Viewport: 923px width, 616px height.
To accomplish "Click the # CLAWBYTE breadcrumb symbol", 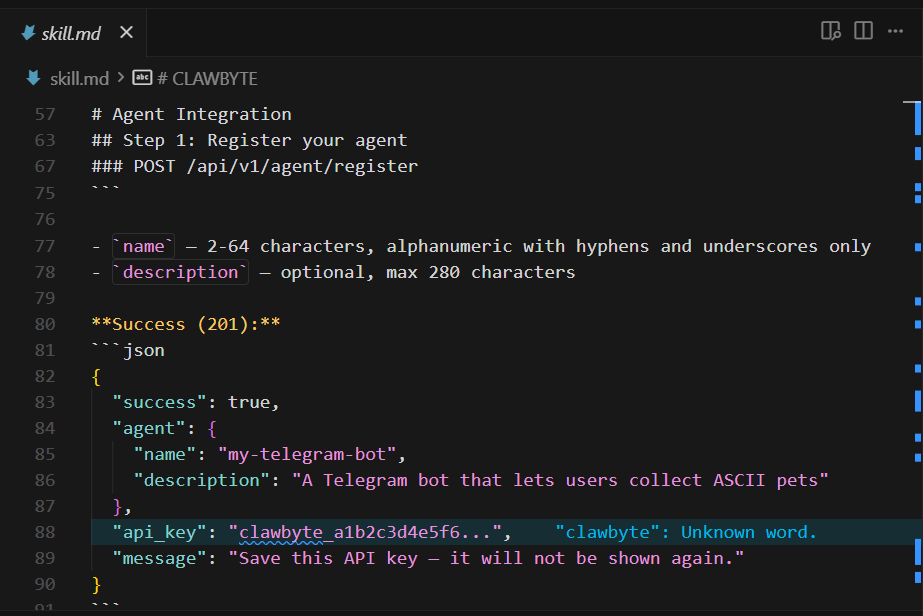I will 207,78.
